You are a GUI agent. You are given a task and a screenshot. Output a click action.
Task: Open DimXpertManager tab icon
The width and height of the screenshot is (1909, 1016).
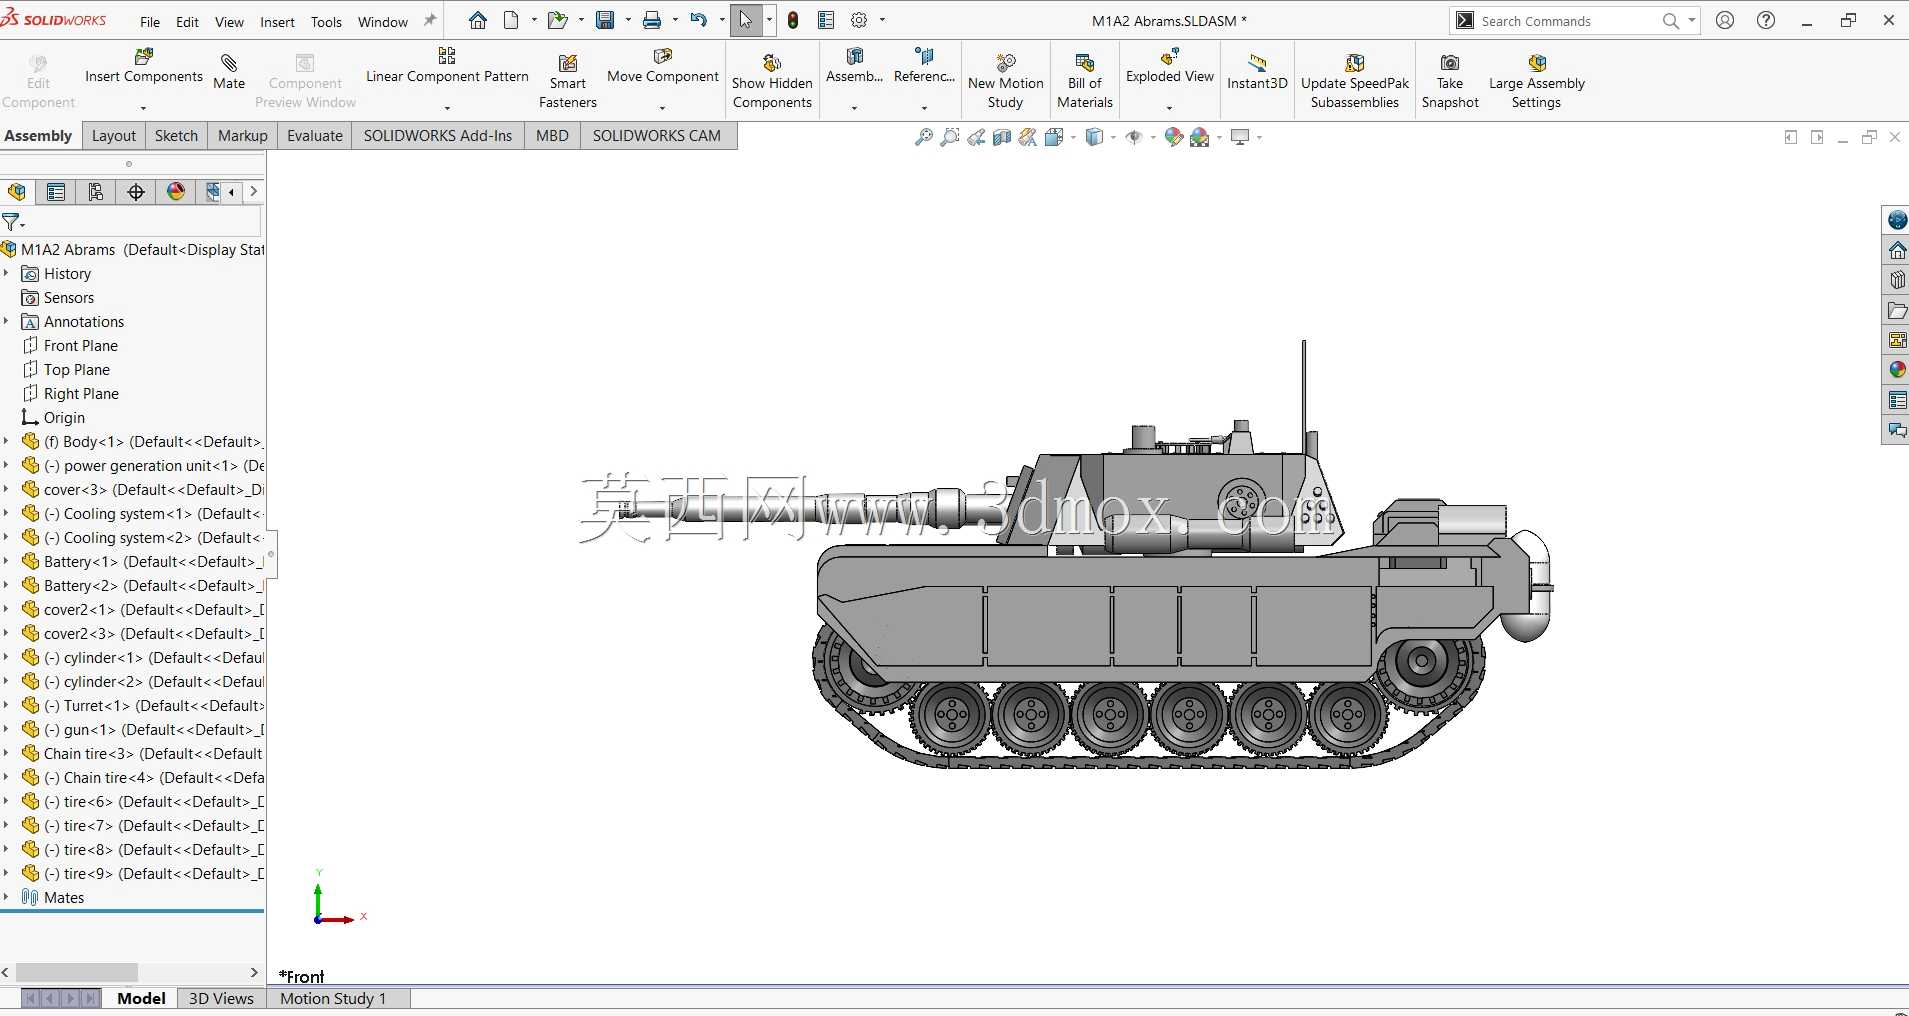click(x=136, y=192)
